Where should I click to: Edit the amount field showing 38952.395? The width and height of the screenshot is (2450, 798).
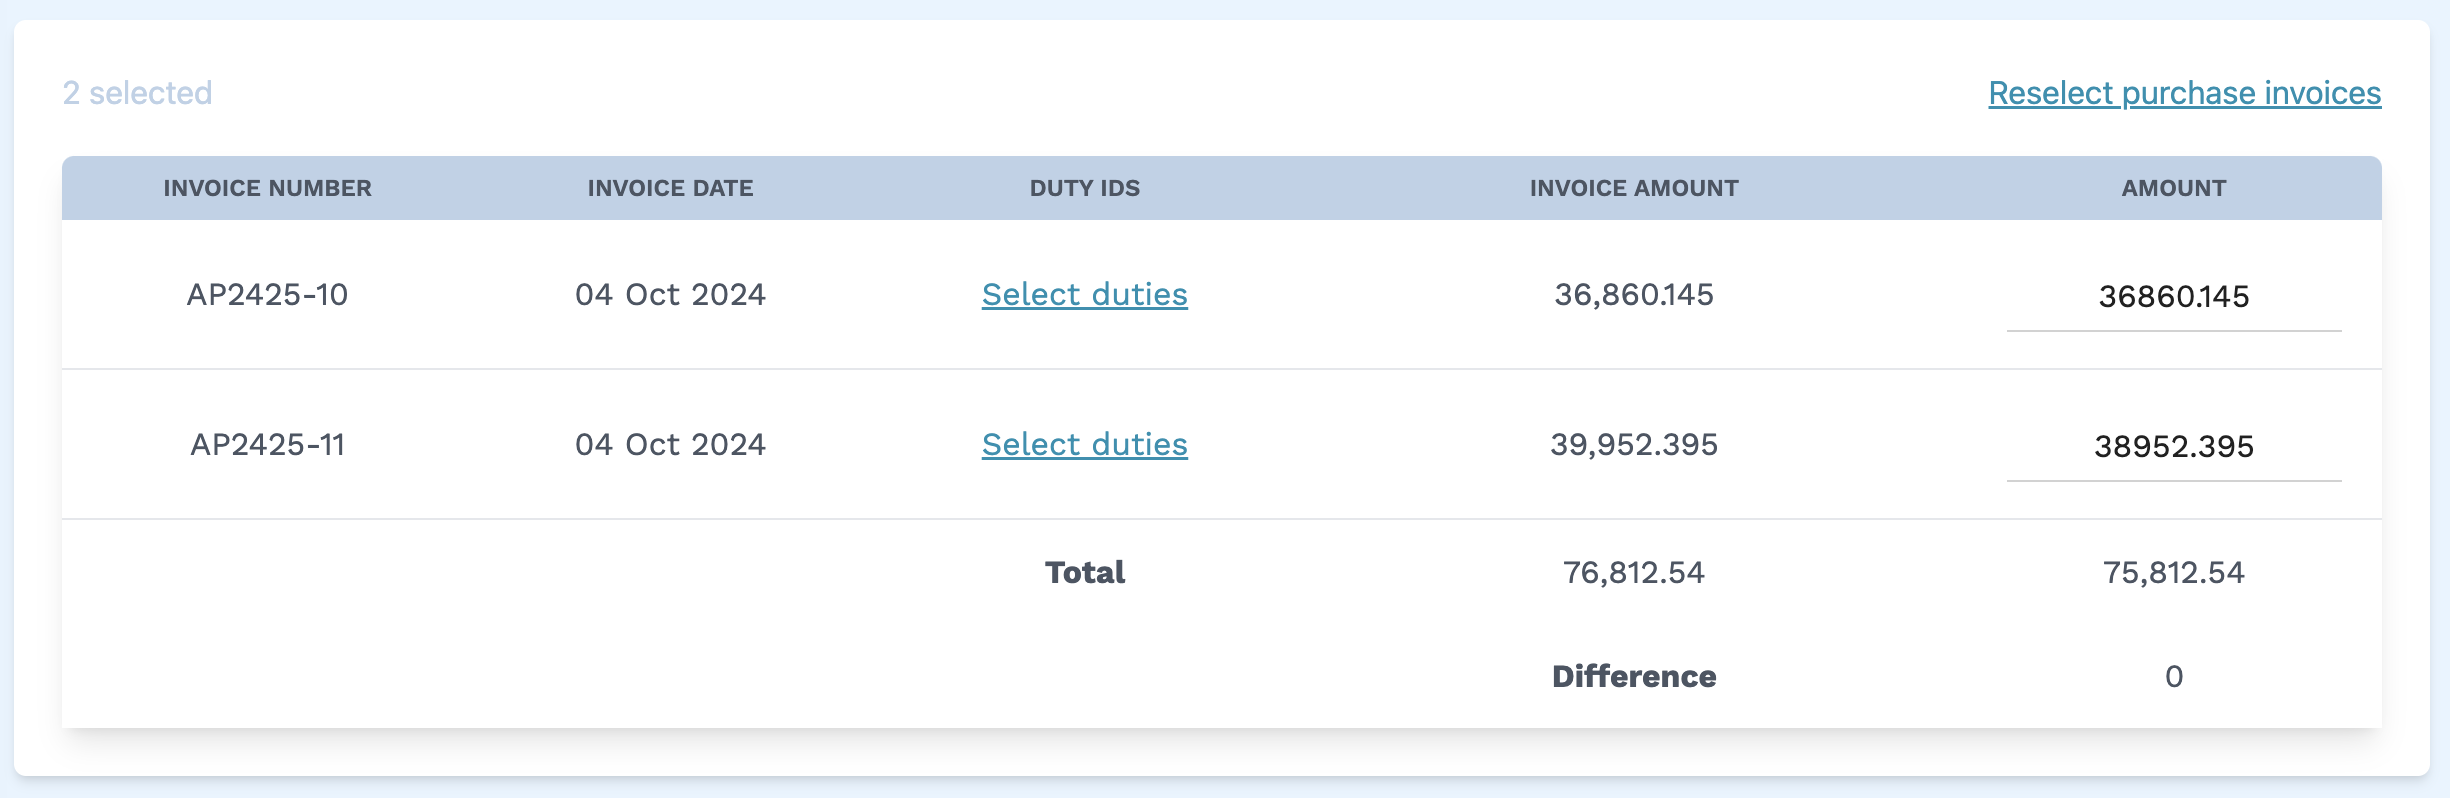(x=2173, y=447)
